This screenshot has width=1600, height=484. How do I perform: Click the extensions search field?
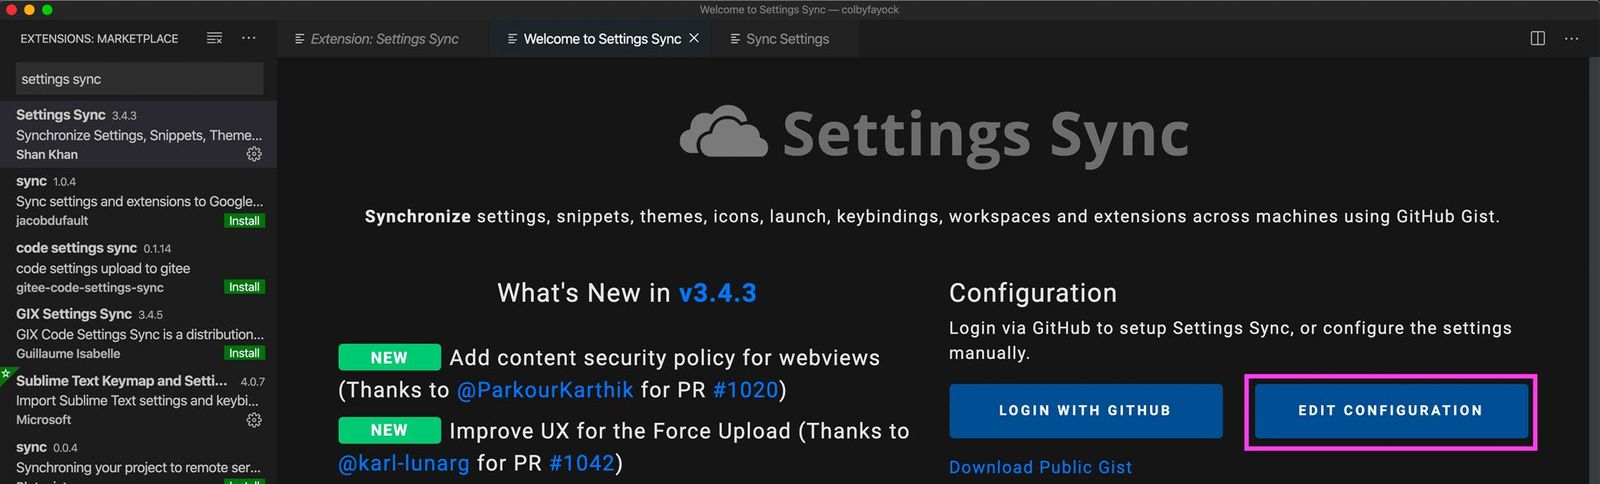139,79
